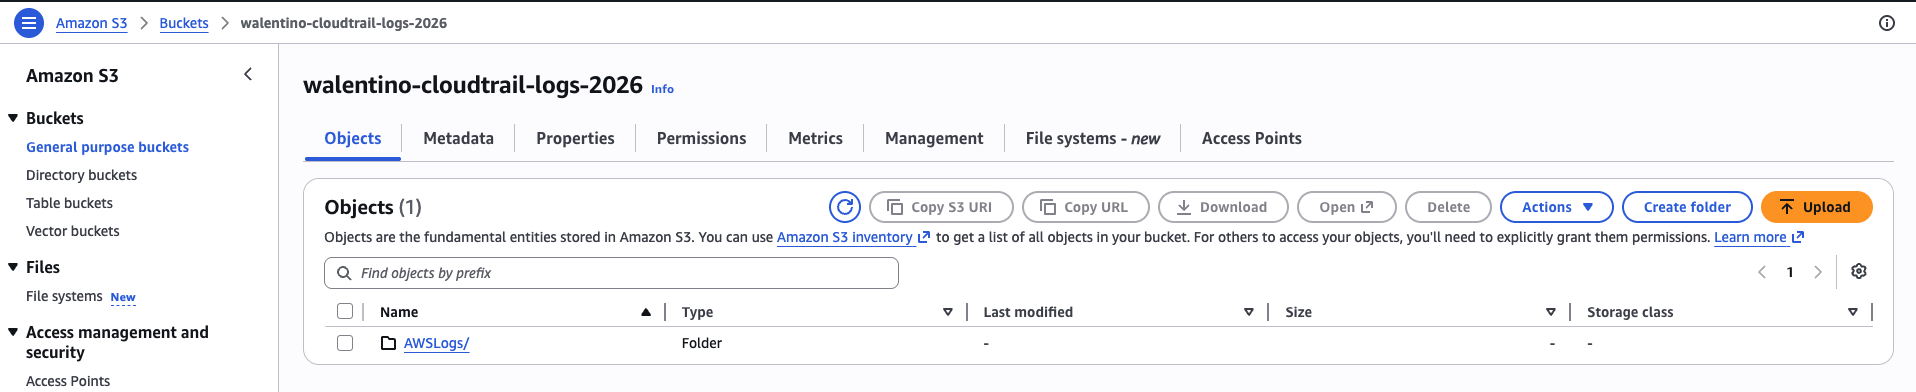Click the AWSLogs folder icon
1916x392 pixels.
389,343
